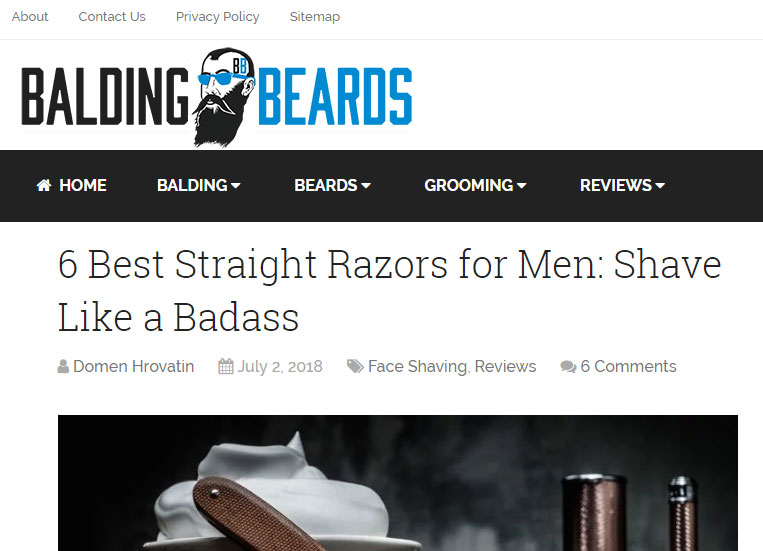
Task: Expand the Balding dropdown arrow
Action: [236, 185]
